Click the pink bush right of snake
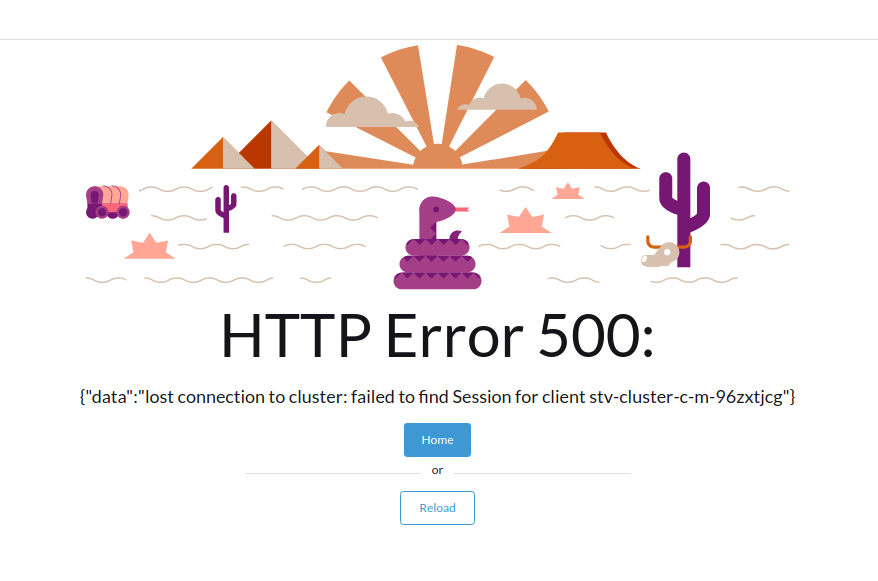Screen dimensions: 878x581 point(525,221)
